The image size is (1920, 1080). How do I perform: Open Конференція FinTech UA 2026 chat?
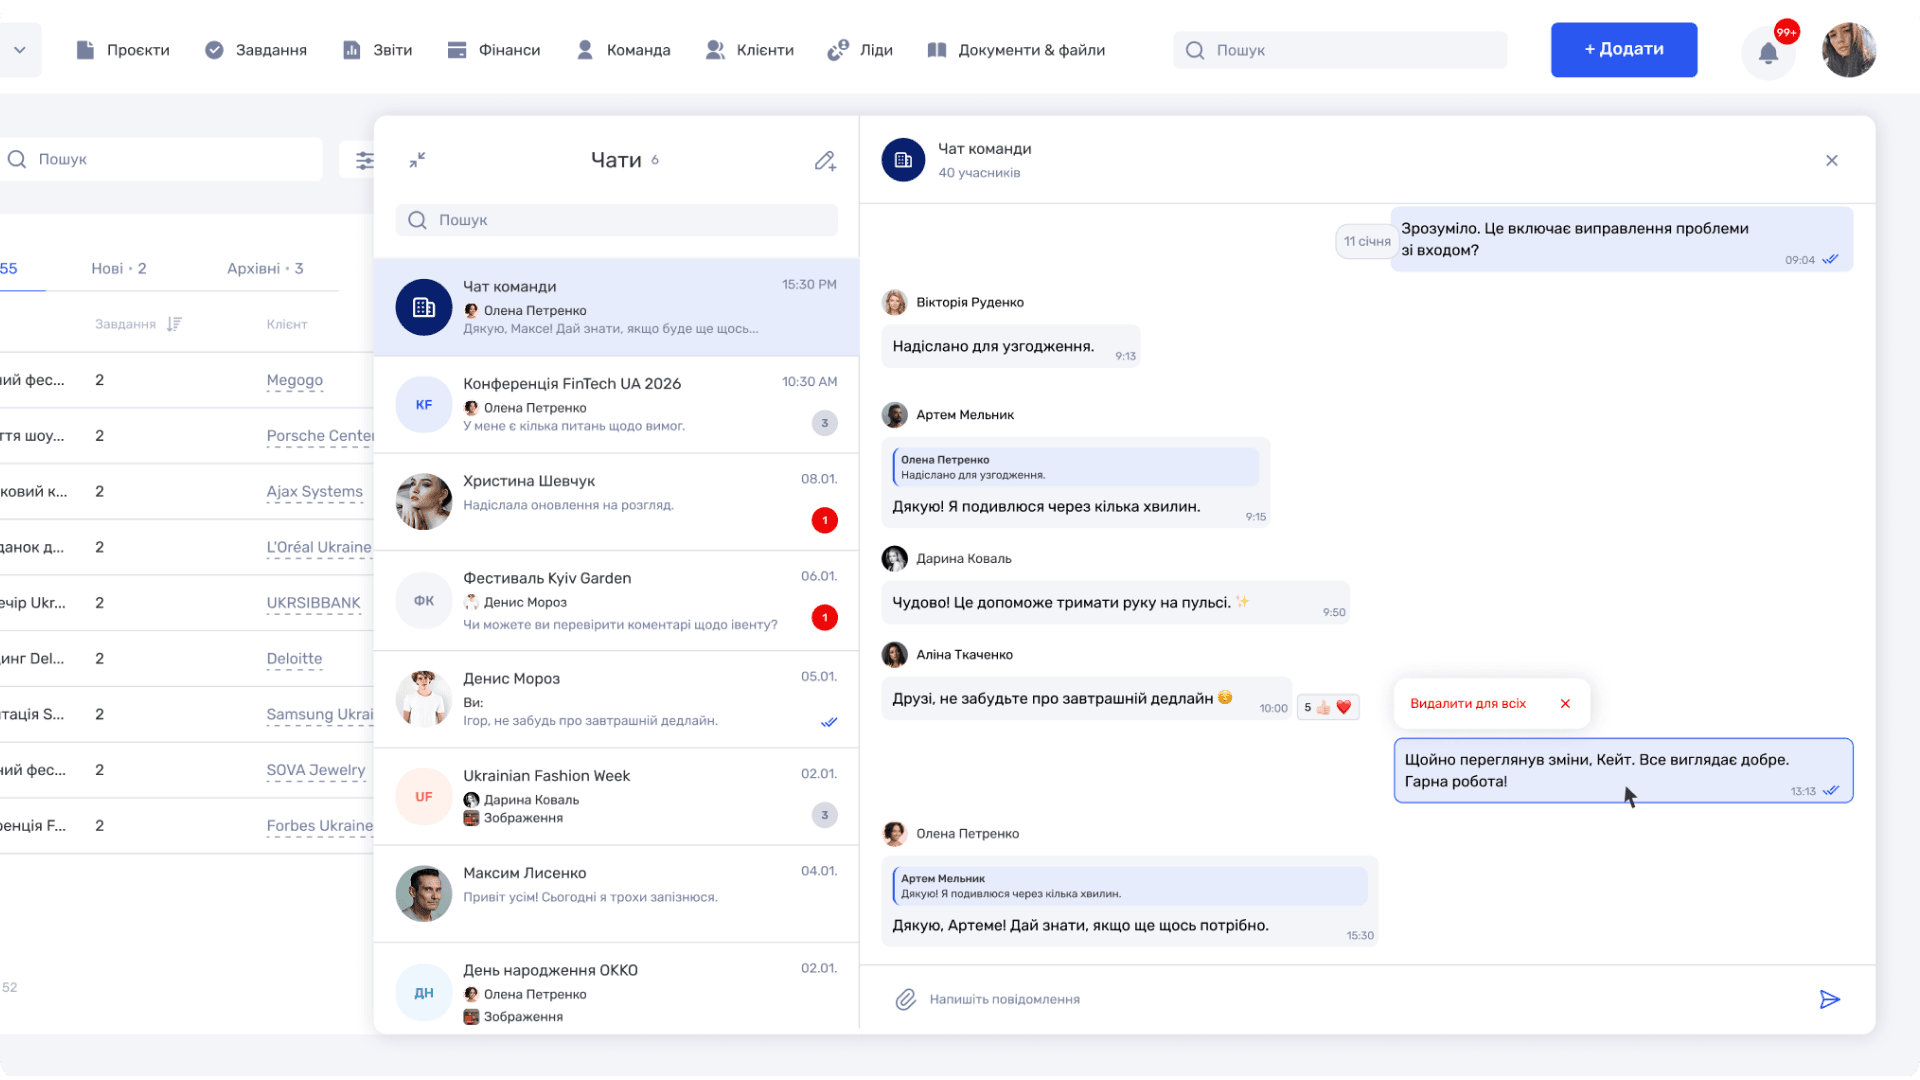616,405
